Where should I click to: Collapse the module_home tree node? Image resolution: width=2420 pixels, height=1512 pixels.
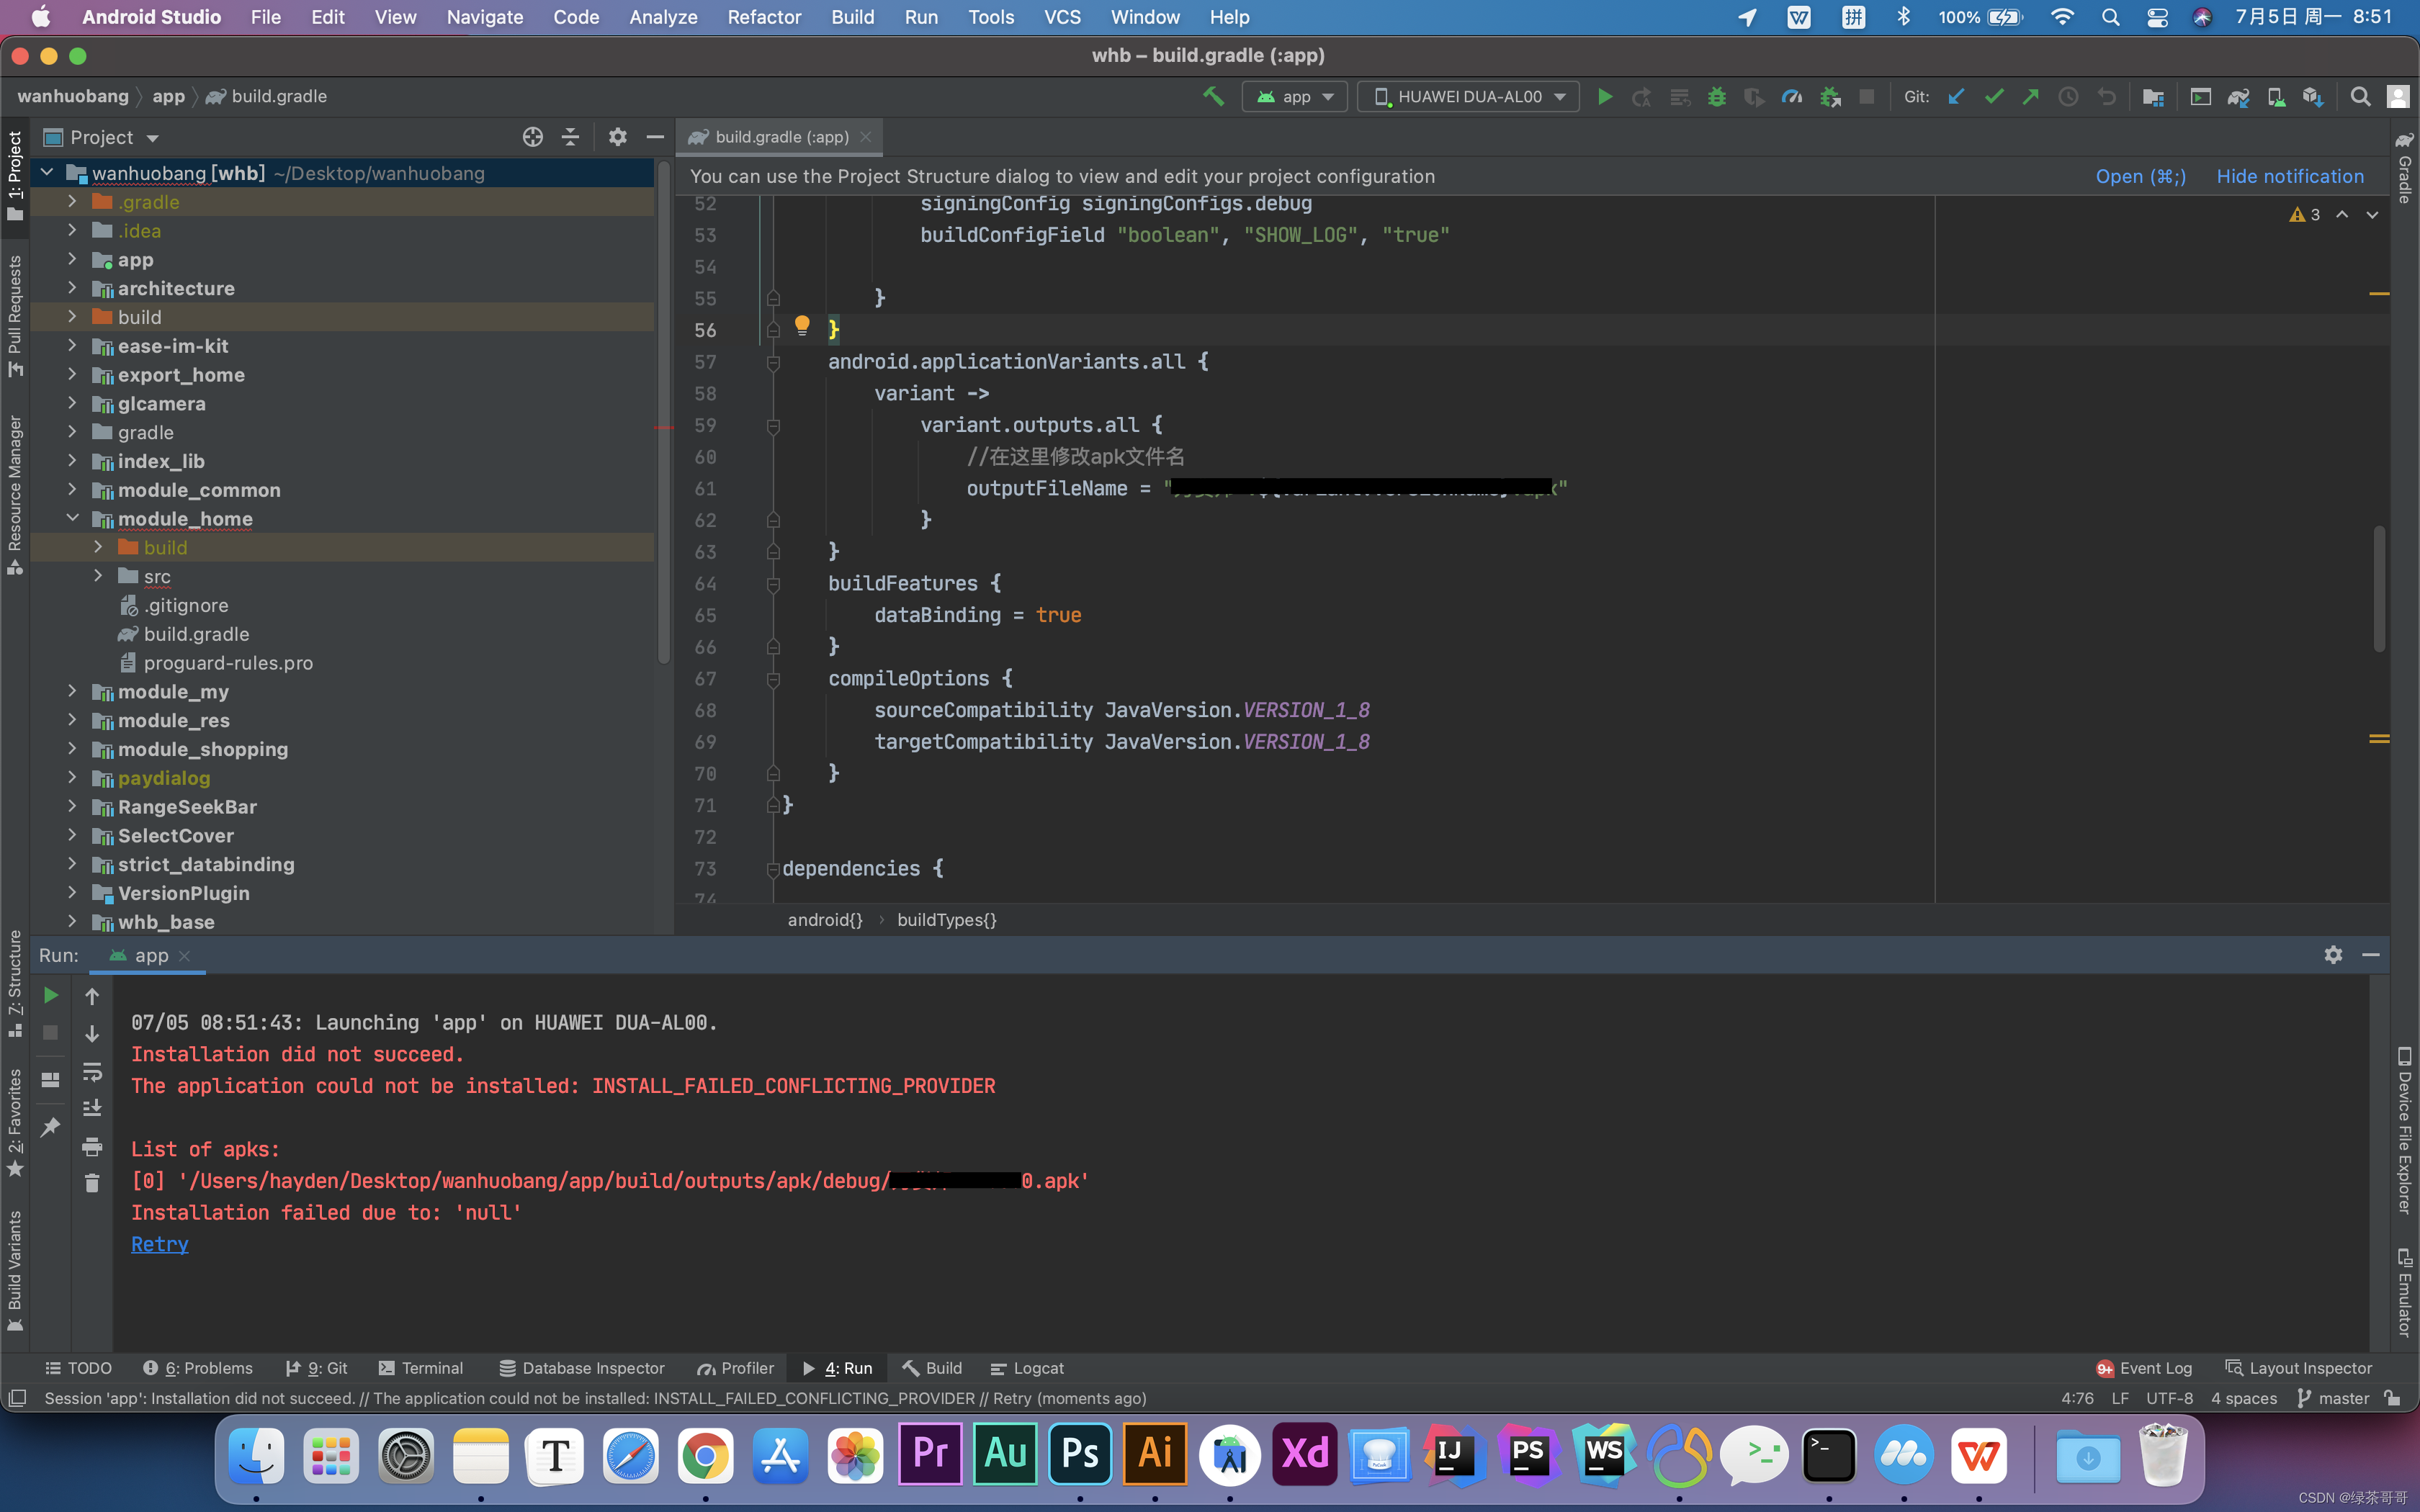[72, 518]
